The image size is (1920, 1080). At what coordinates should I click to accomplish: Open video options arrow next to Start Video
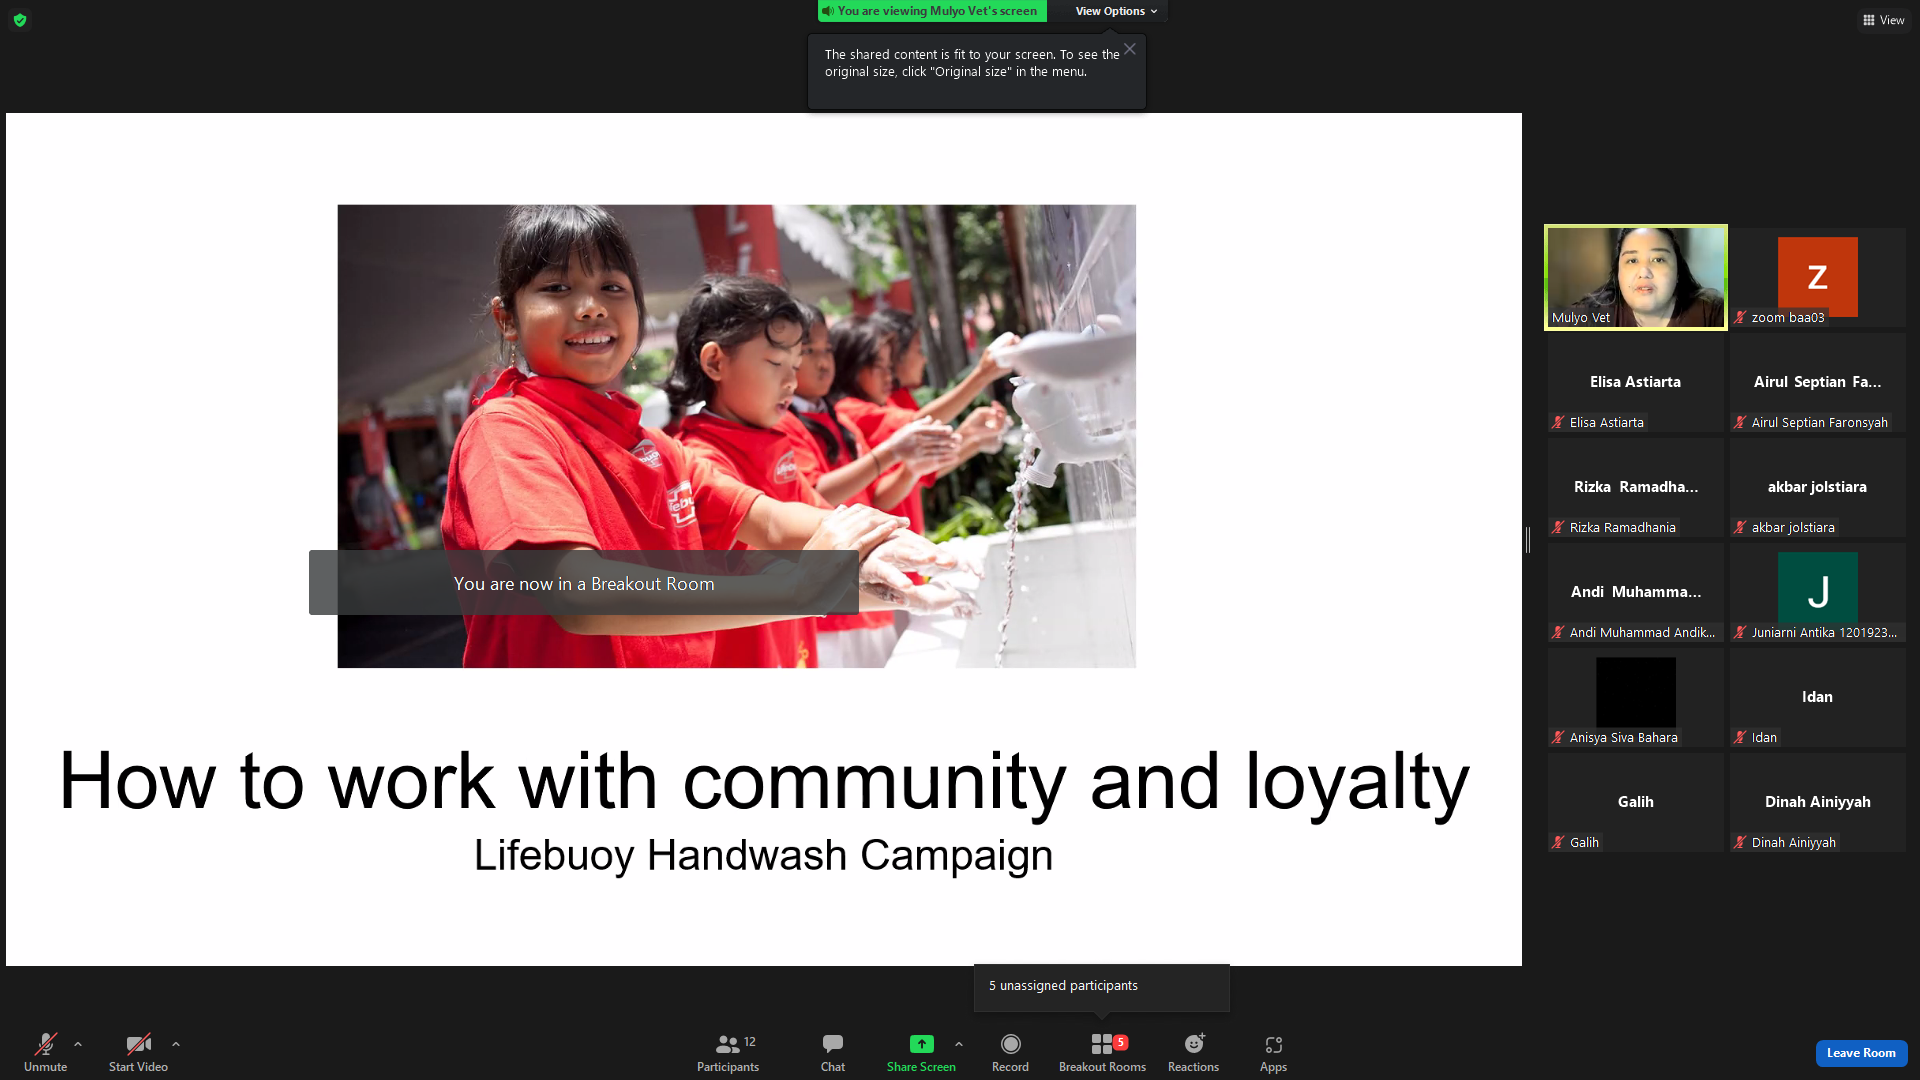point(176,1044)
